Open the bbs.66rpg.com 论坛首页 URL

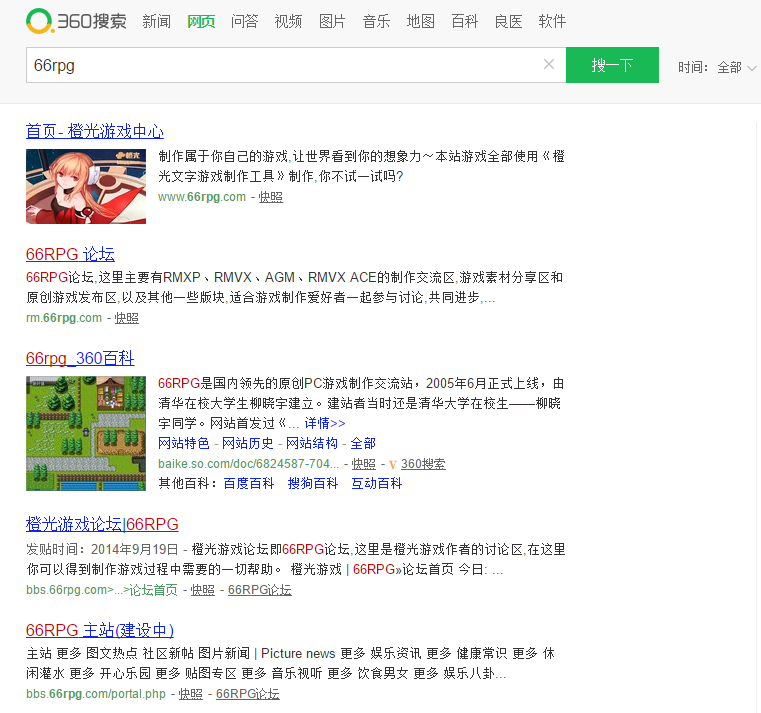[x=102, y=590]
